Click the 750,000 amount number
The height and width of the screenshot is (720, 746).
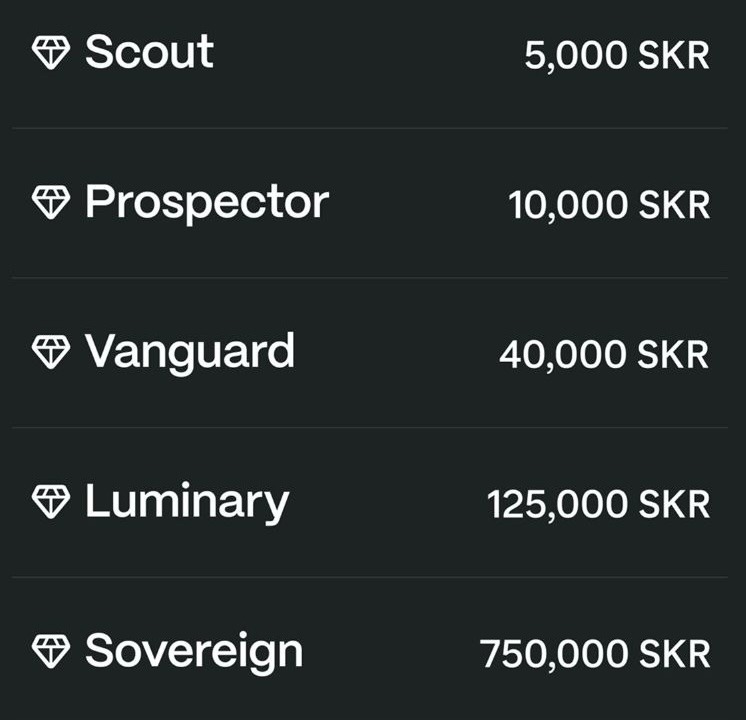click(x=554, y=655)
